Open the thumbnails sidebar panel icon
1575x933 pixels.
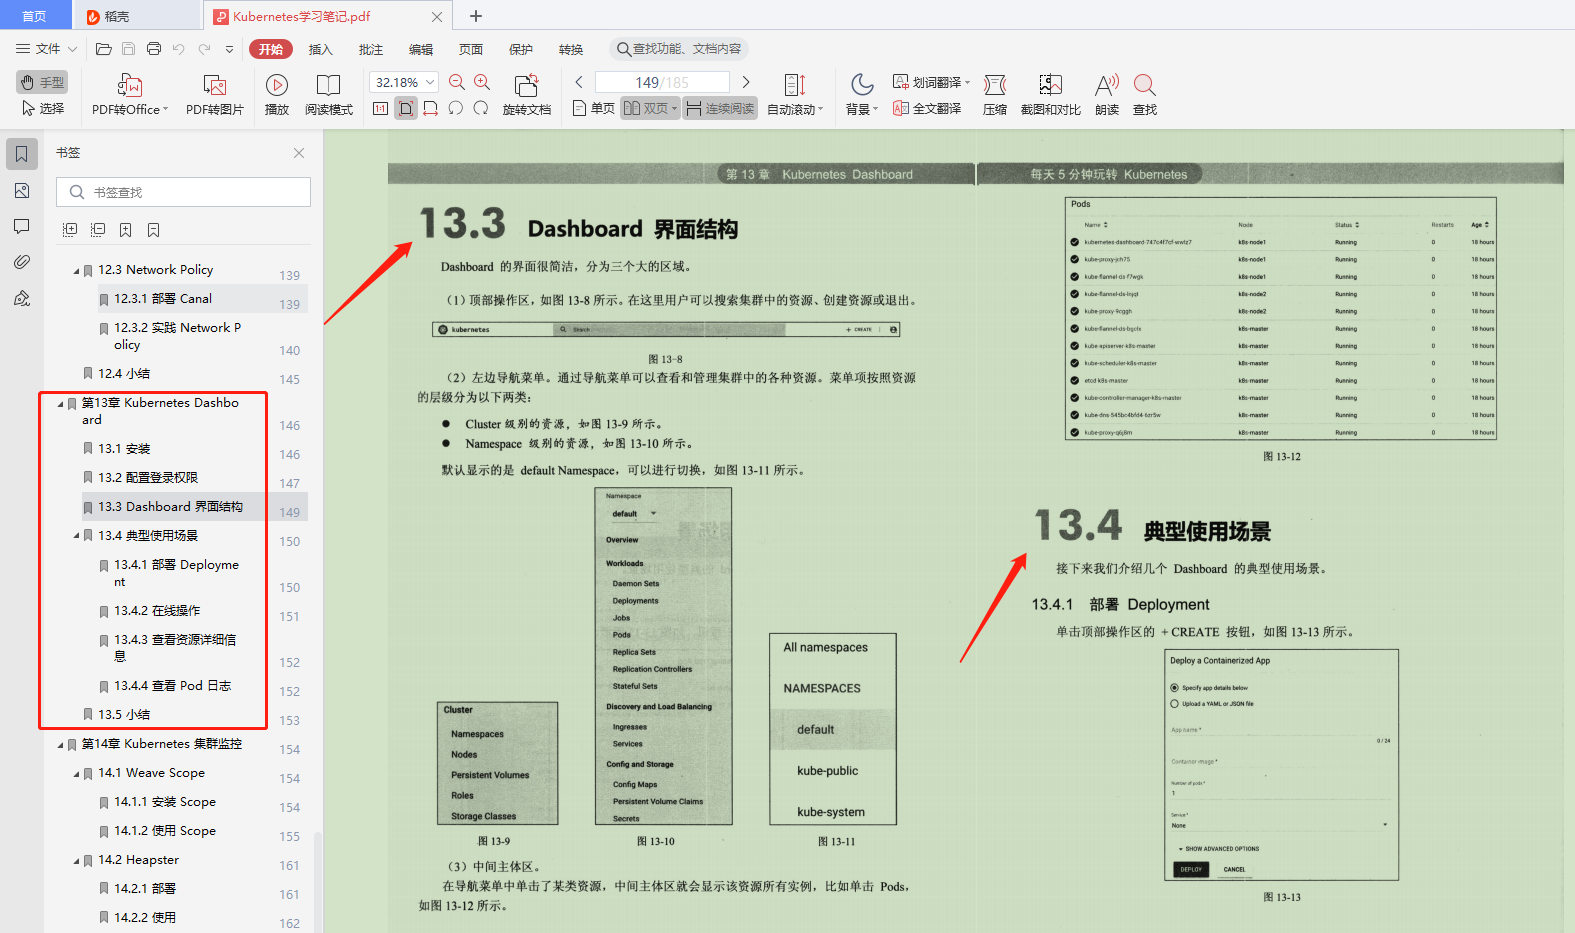[x=22, y=190]
